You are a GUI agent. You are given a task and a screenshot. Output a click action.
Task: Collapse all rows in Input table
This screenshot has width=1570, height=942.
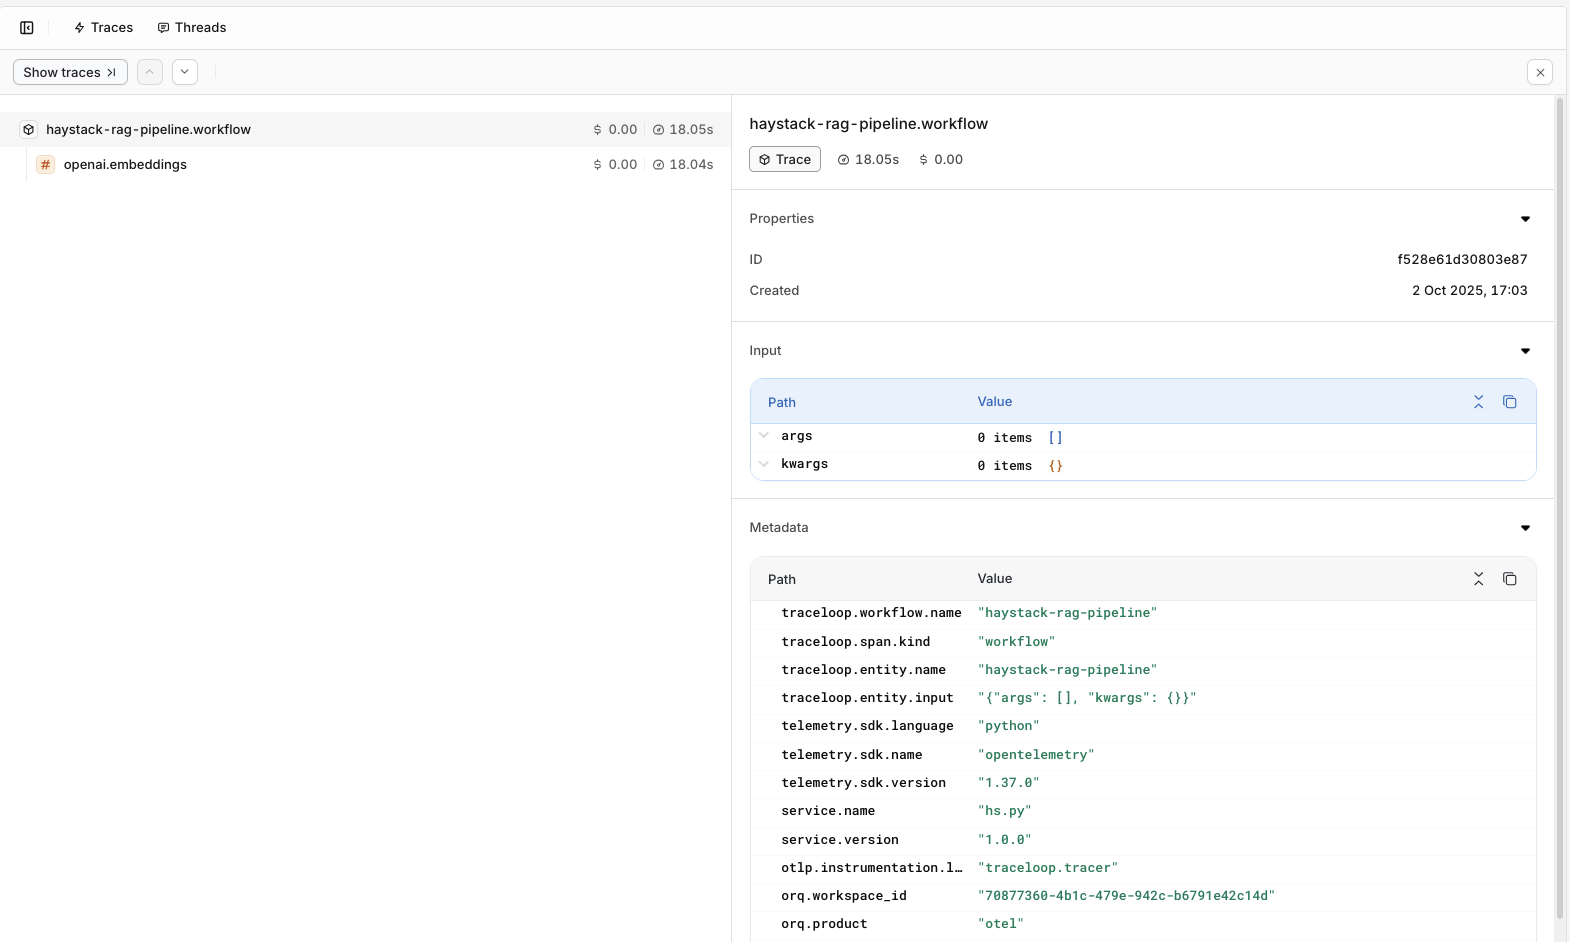(x=1478, y=402)
